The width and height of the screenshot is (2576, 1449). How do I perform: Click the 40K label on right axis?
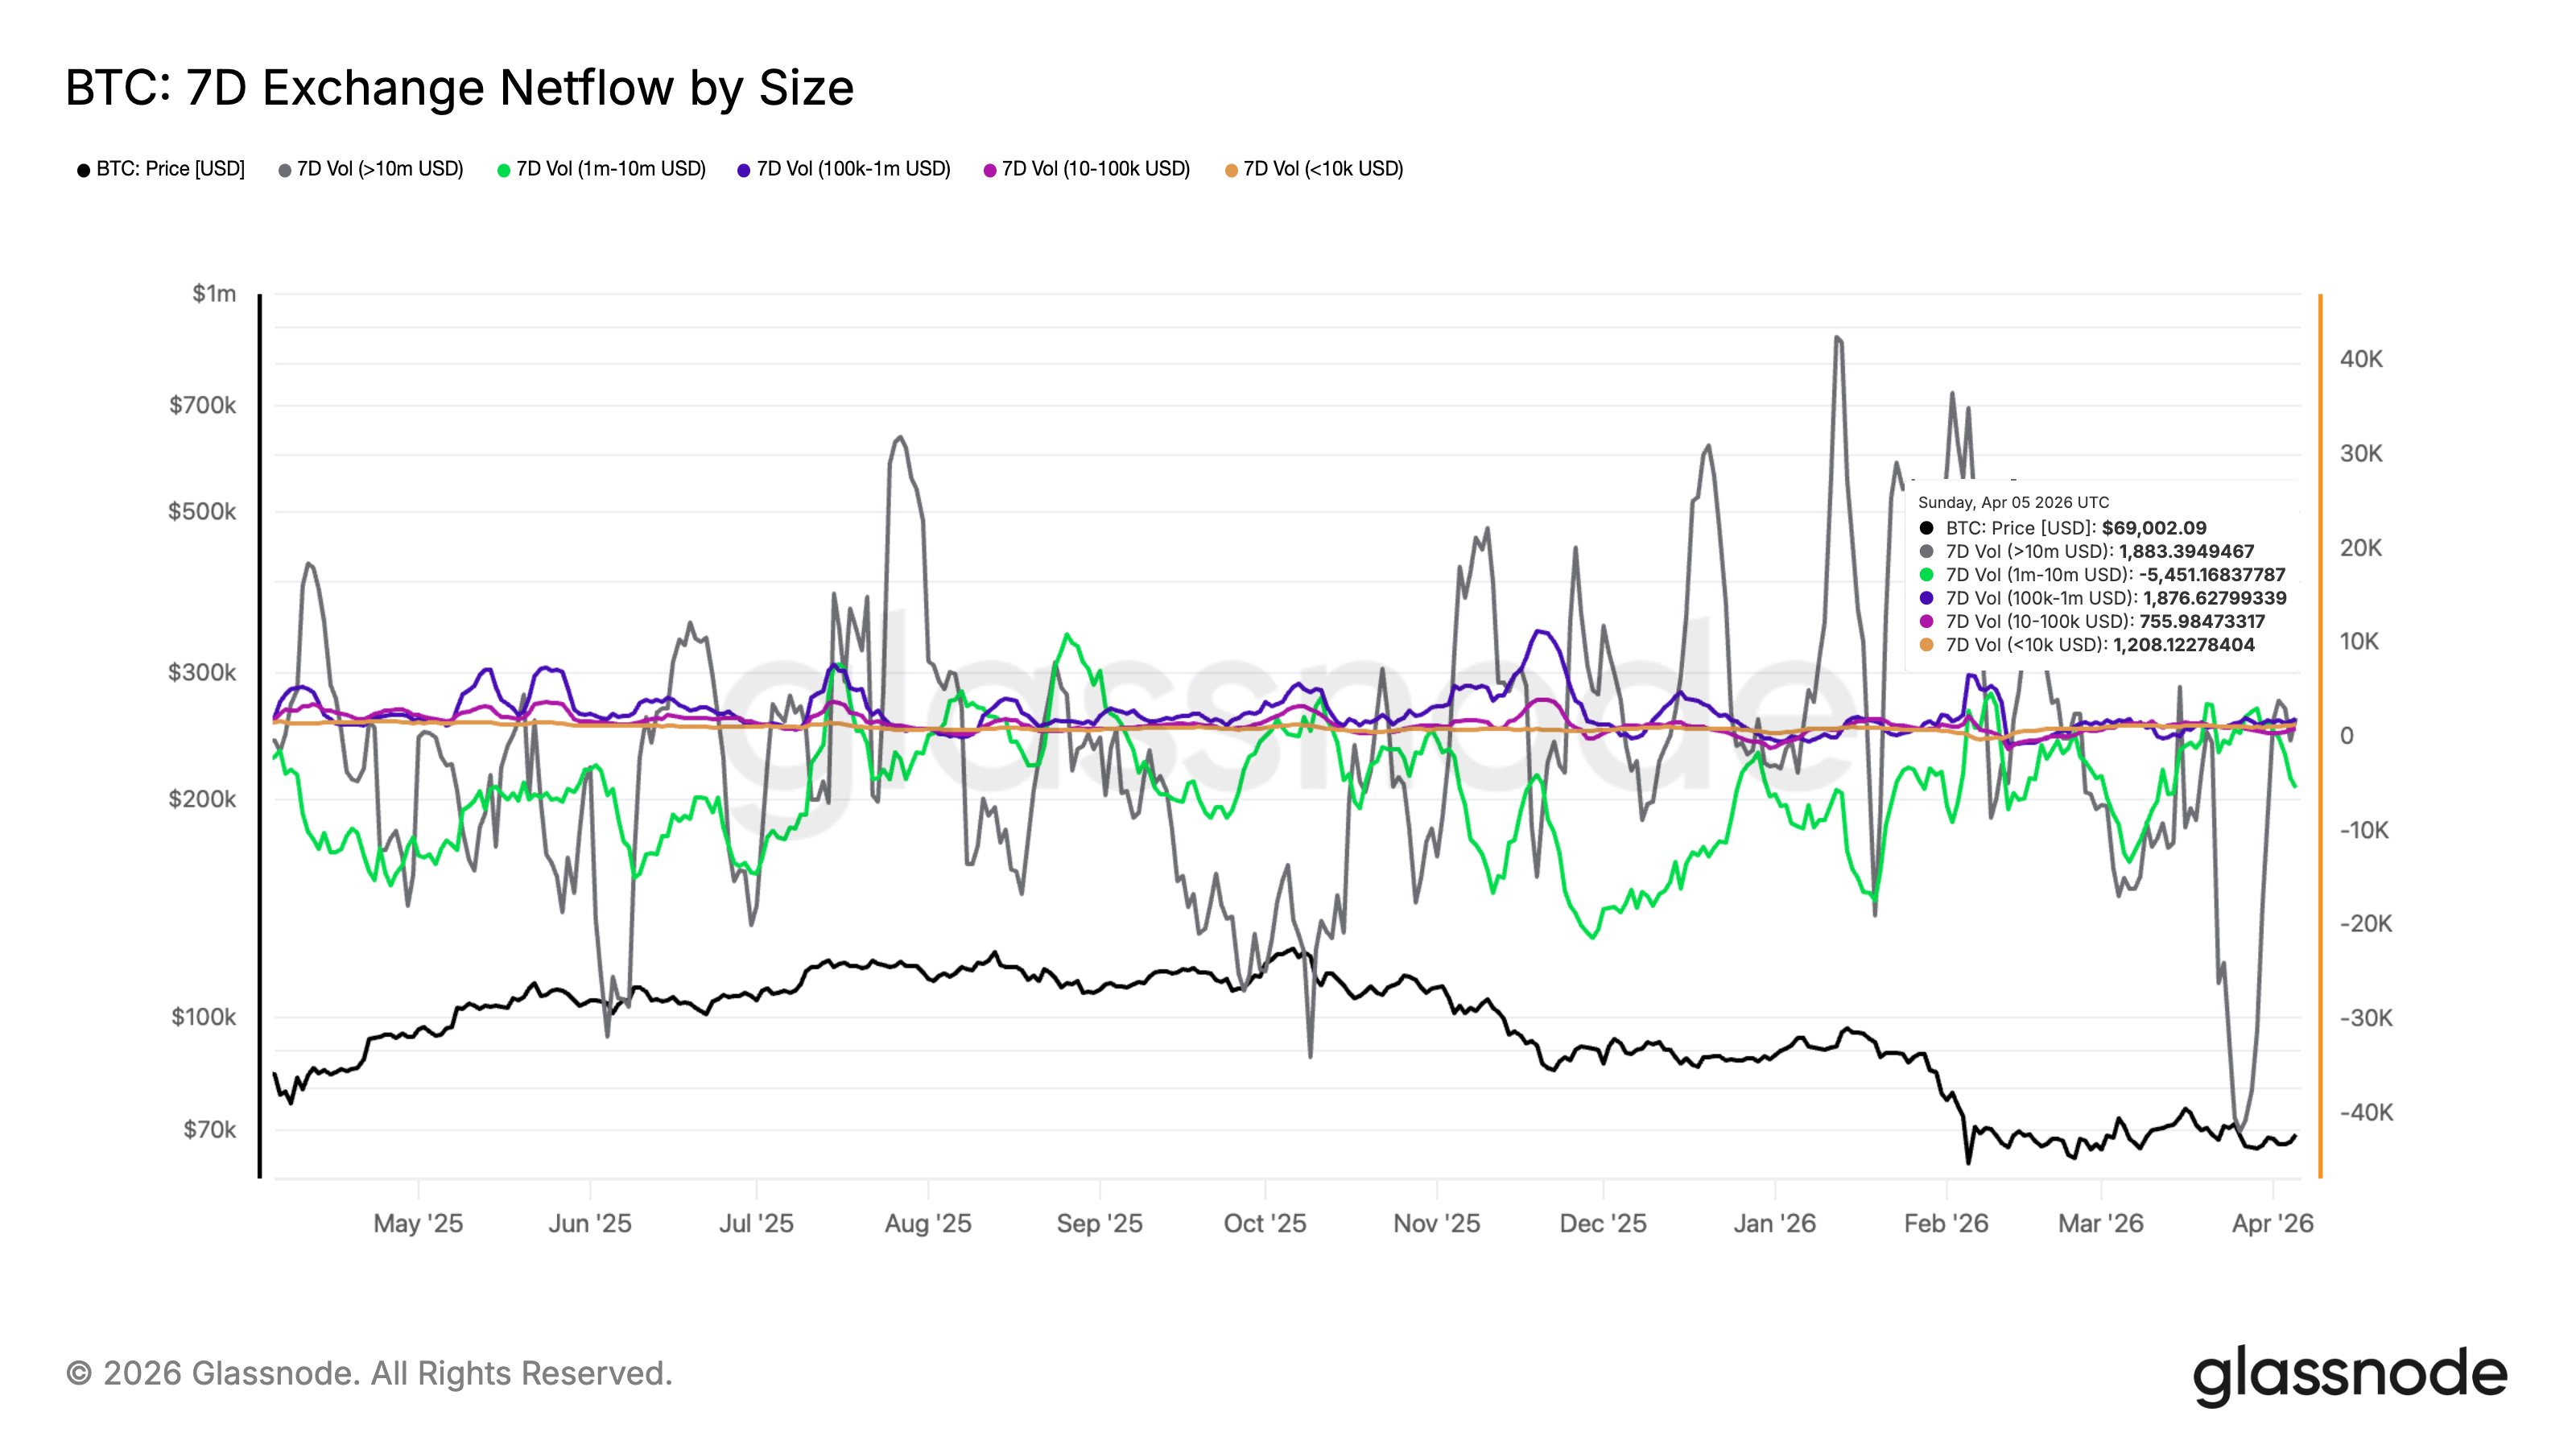click(x=2361, y=359)
